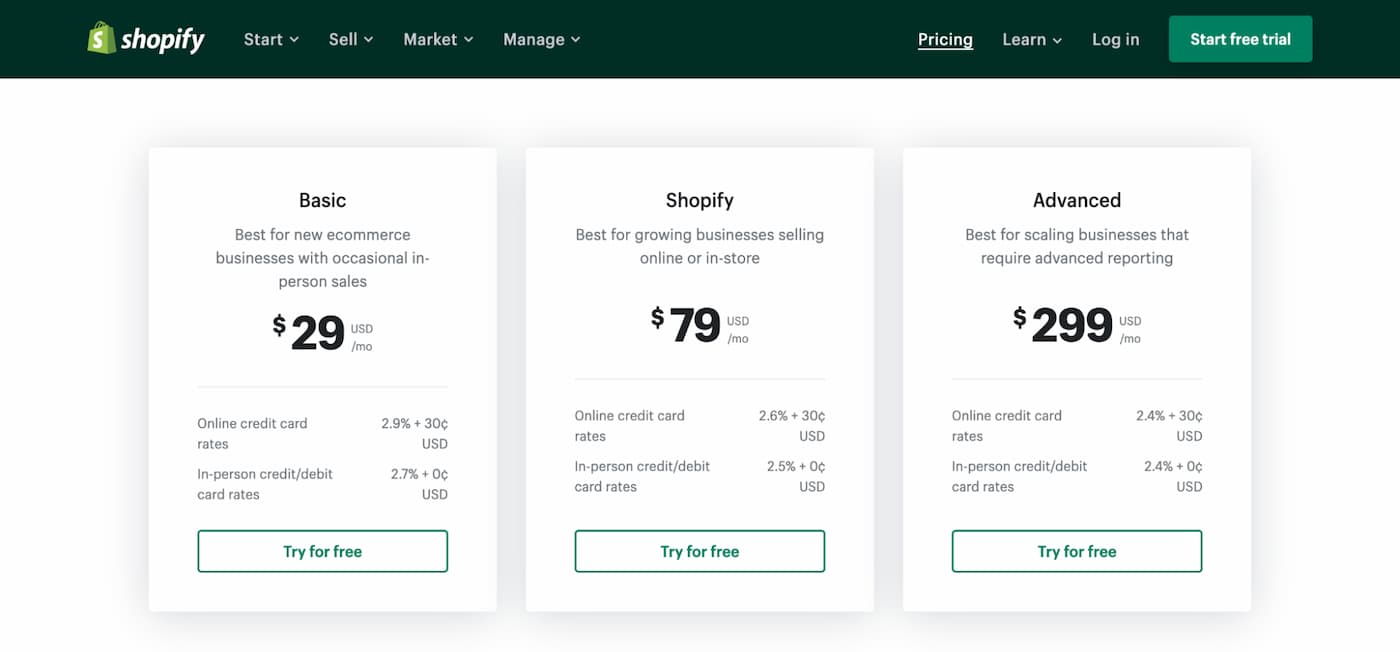This screenshot has height=652, width=1400.
Task: Click the shopify wordmark in the navbar
Action: tap(161, 38)
